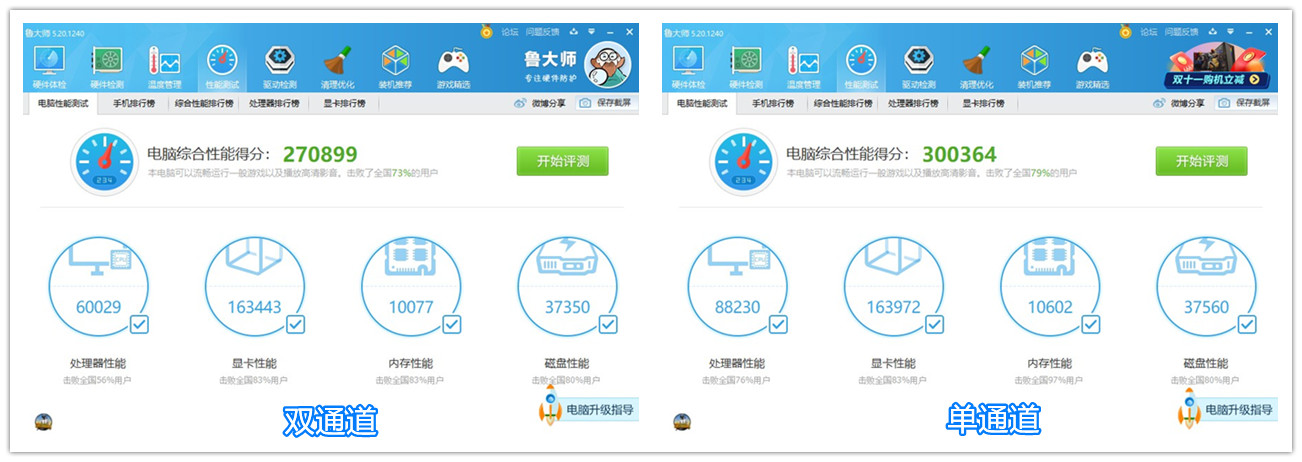
Task: Open 硬件体检 in the 270899-score window
Action: coord(49,68)
